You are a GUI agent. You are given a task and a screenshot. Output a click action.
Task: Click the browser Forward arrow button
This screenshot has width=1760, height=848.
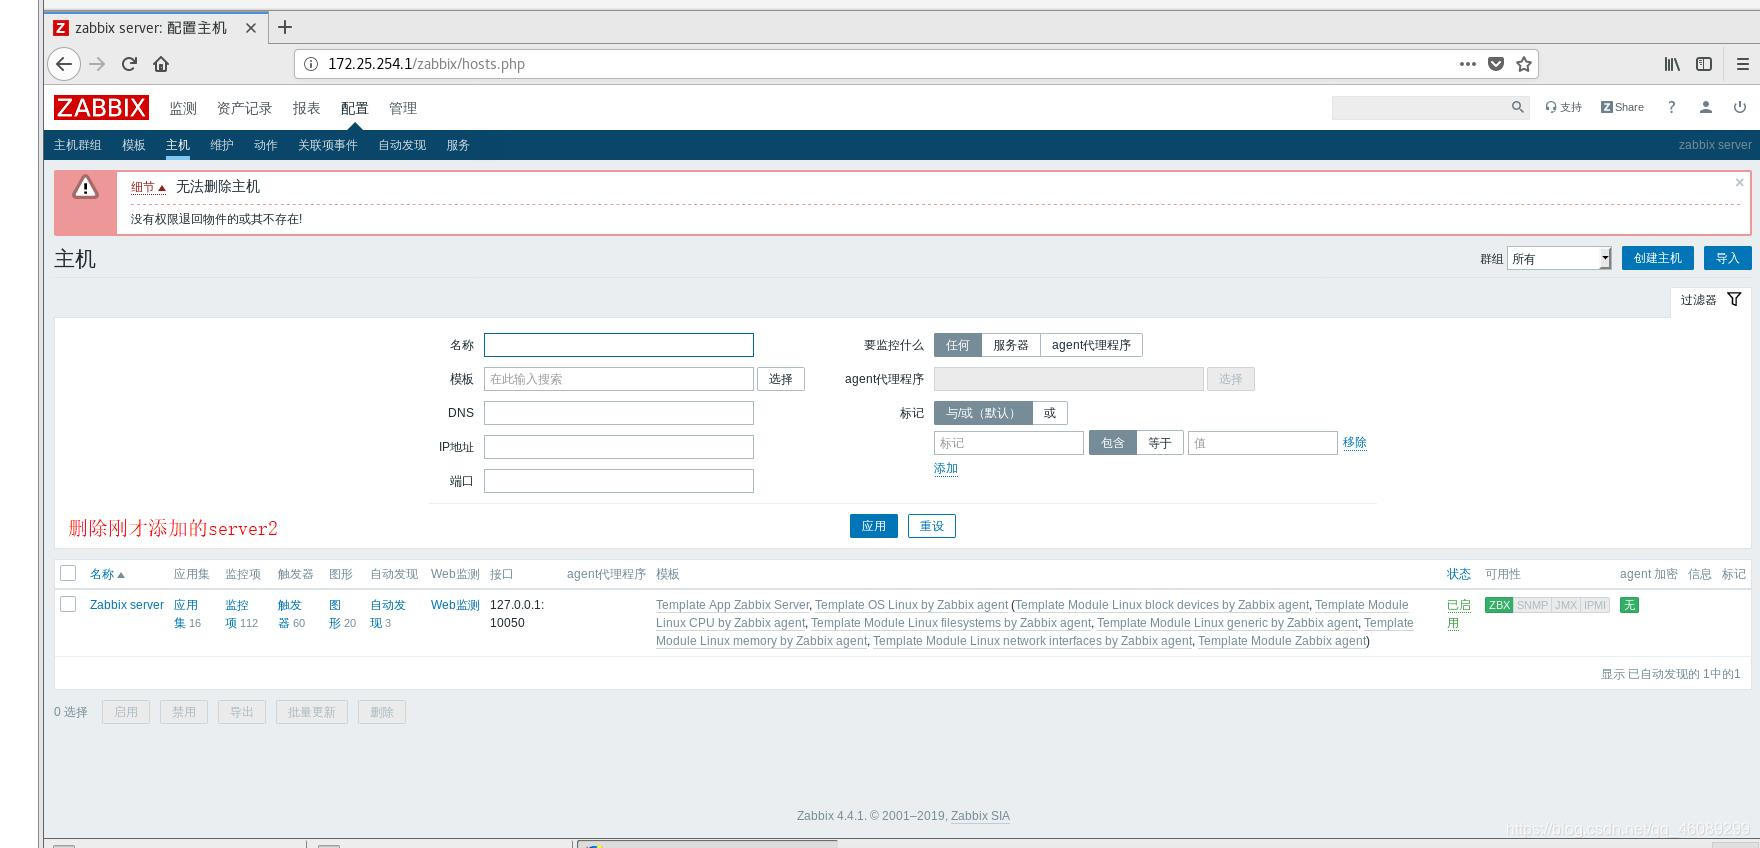pyautogui.click(x=97, y=64)
